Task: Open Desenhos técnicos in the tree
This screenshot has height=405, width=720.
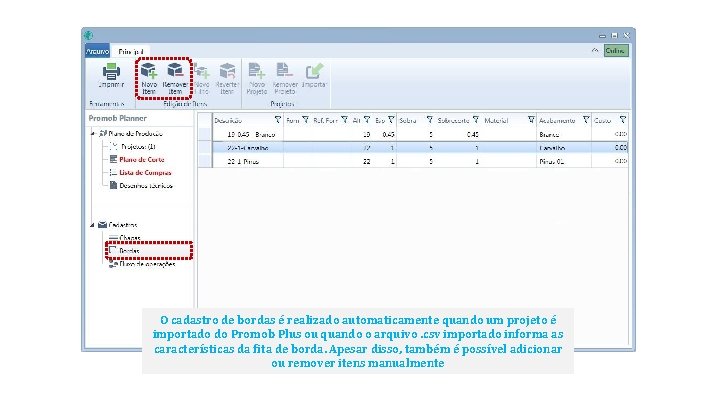Action: (146, 186)
